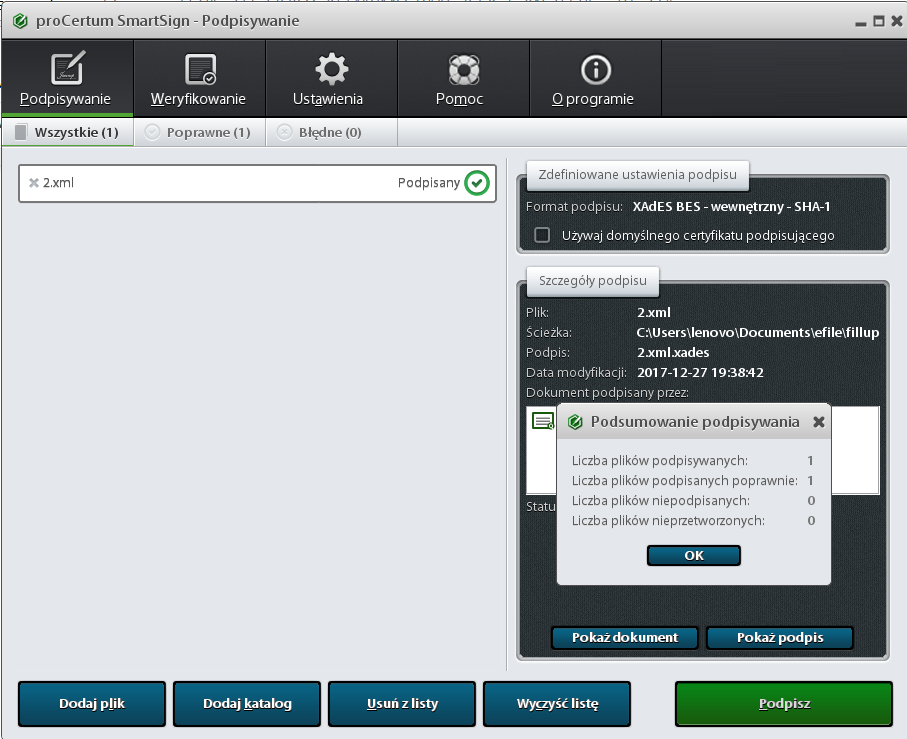
Task: Switch to the Wszystkie (1) tab
Action: 68,132
